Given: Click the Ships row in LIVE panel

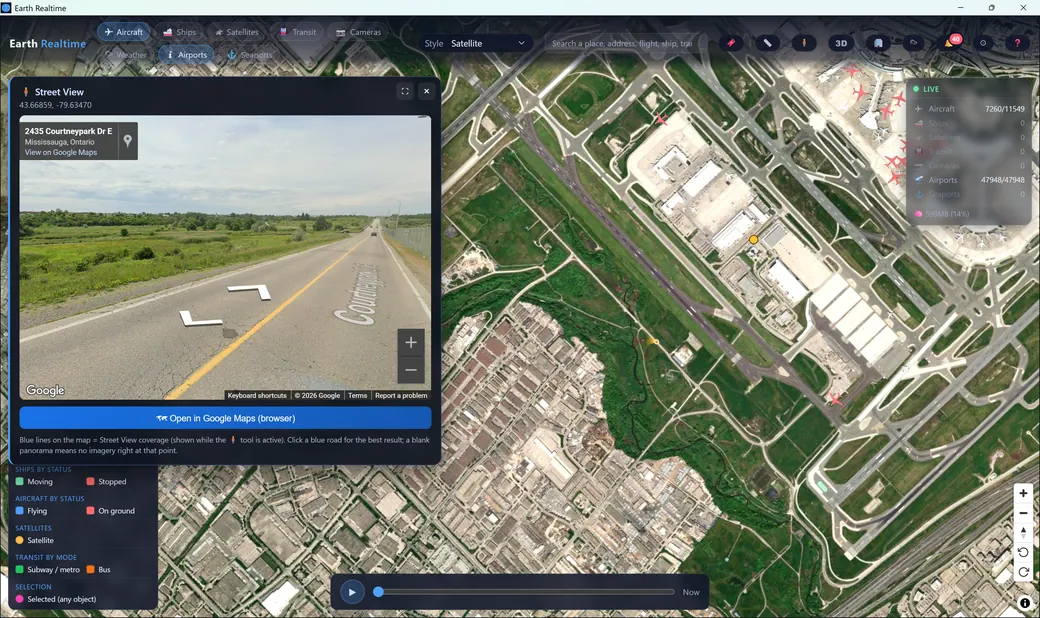Looking at the screenshot, I should (x=969, y=123).
